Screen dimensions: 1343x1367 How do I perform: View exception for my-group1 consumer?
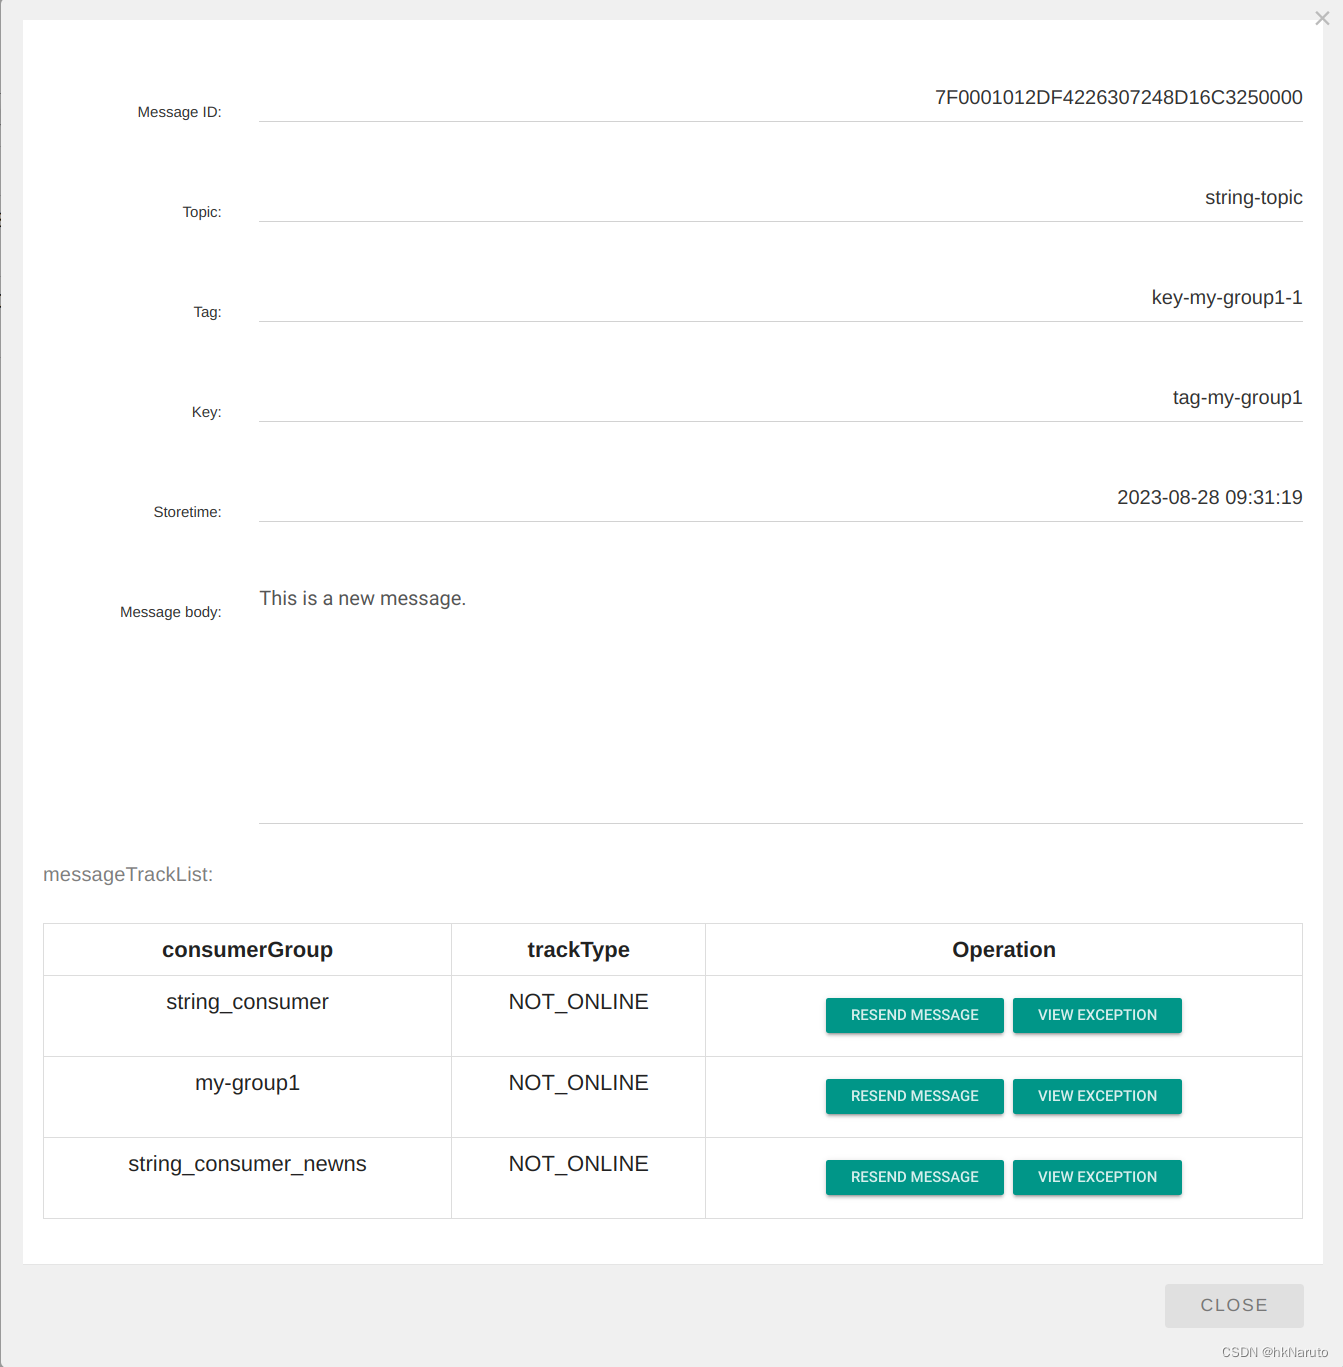[1096, 1096]
